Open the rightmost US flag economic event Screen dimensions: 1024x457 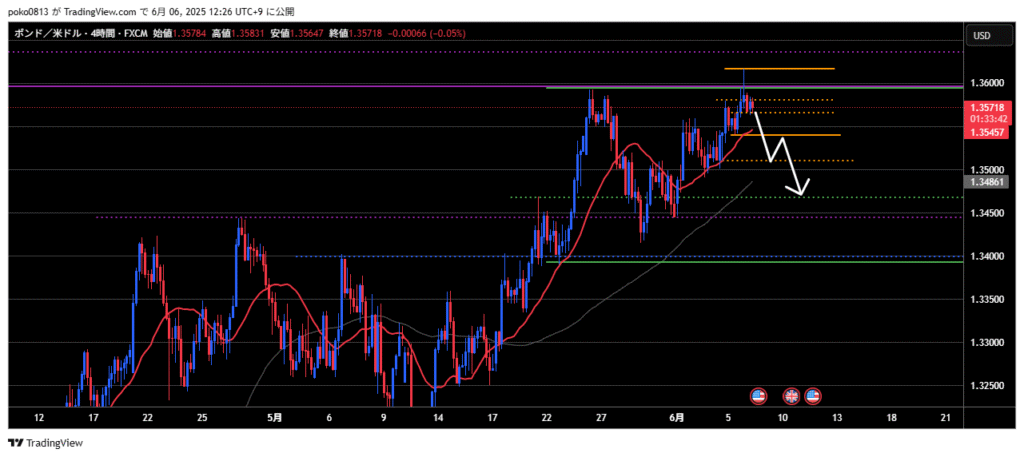click(812, 396)
